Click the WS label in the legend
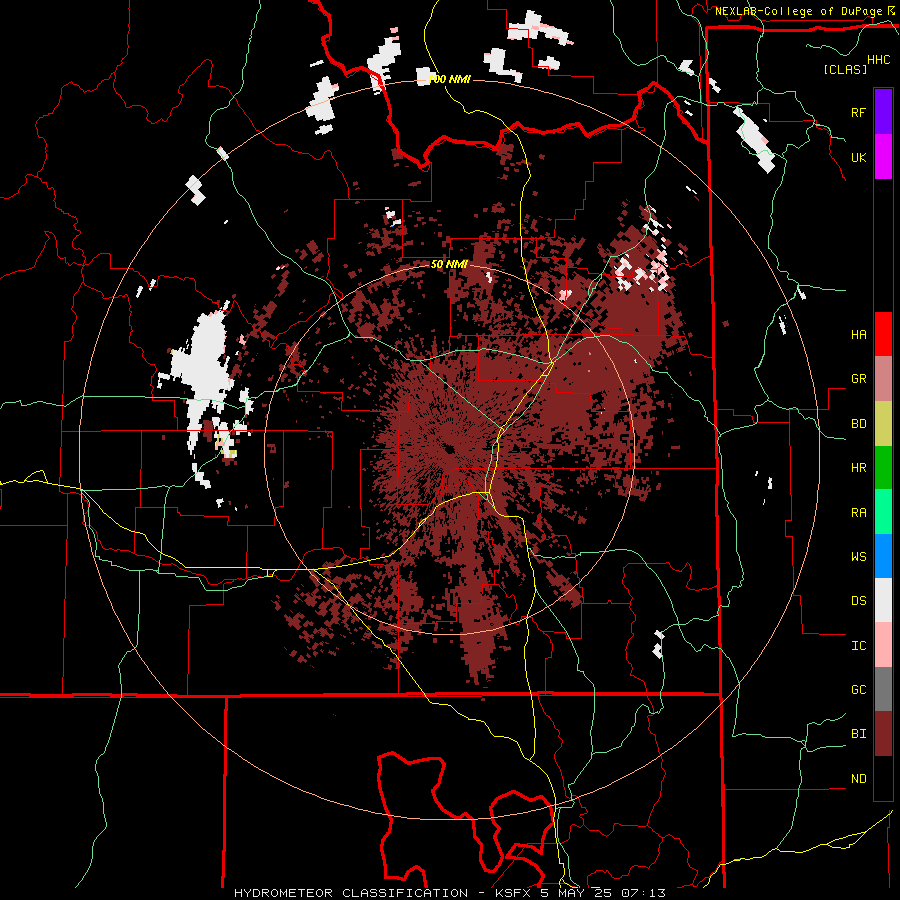The width and height of the screenshot is (900, 900). coord(858,556)
